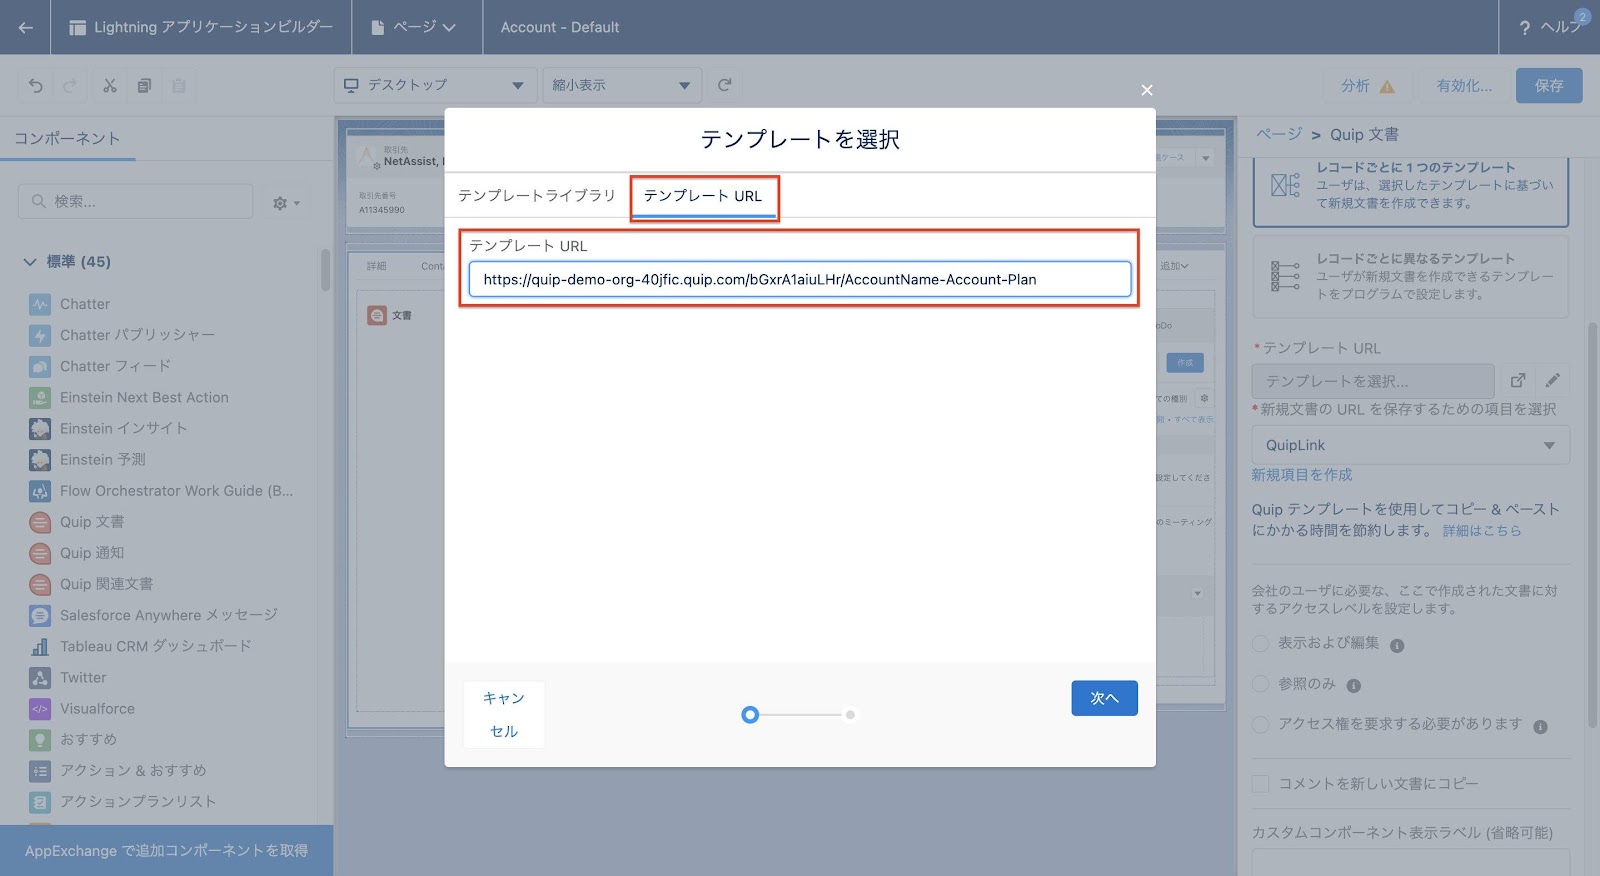This screenshot has height=876, width=1600.
Task: Click the テンプレート URL input field
Action: tap(800, 279)
